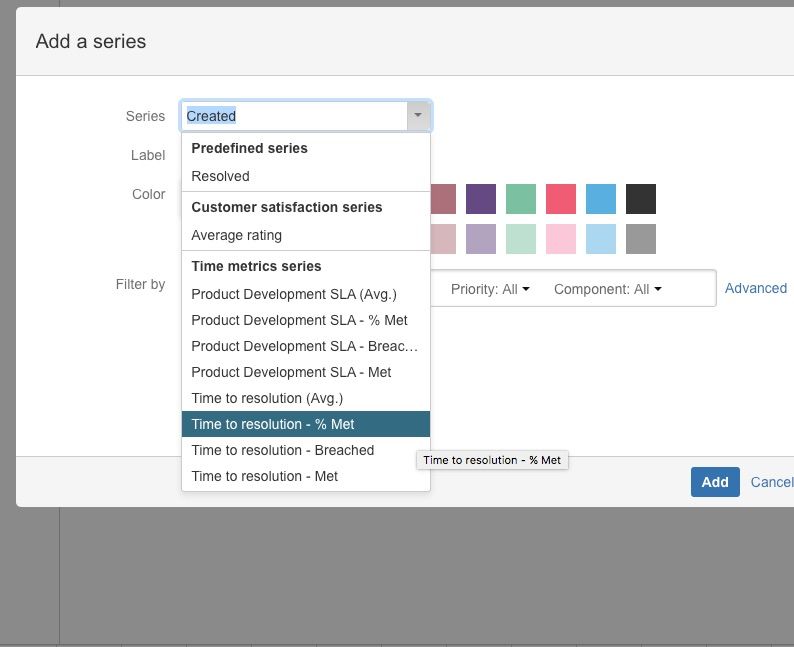Expand the Priority: All filter
The image size is (794, 647).
[490, 289]
